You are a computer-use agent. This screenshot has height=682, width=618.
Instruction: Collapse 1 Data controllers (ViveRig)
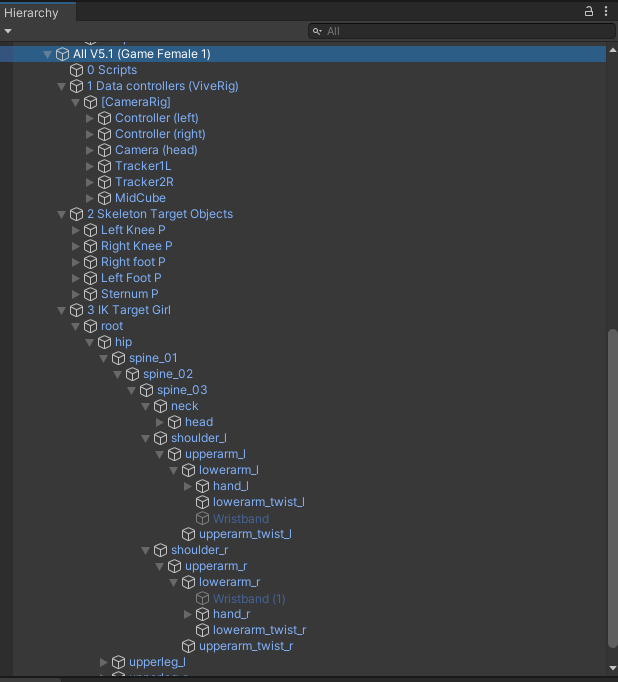click(61, 87)
